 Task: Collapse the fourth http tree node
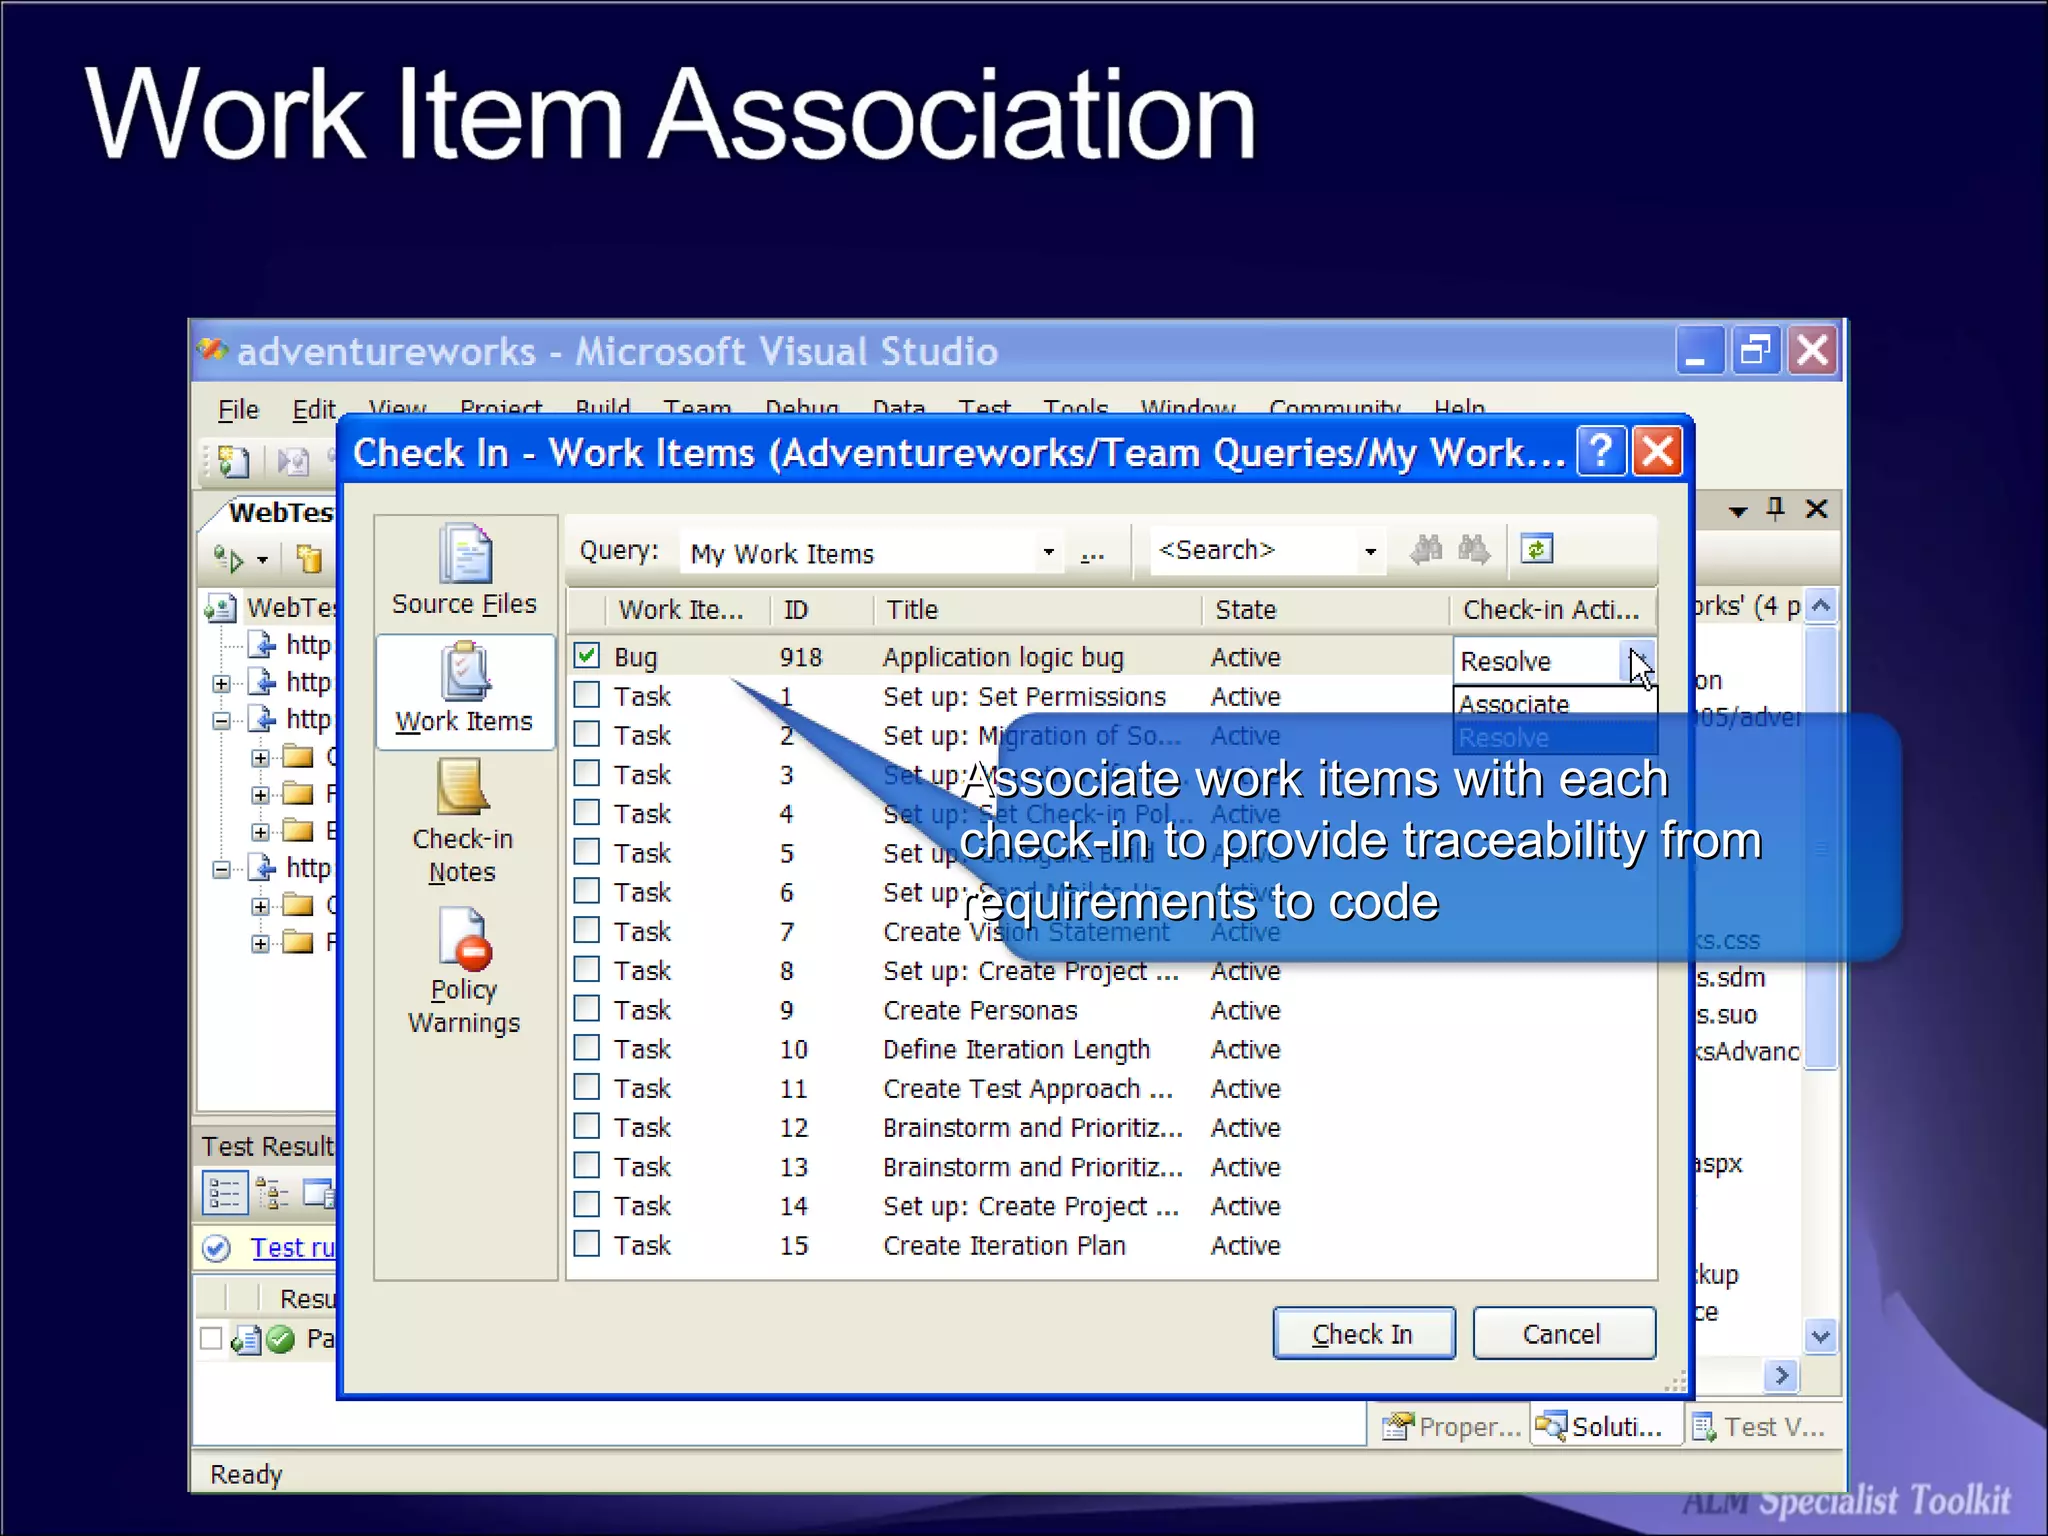click(x=222, y=870)
